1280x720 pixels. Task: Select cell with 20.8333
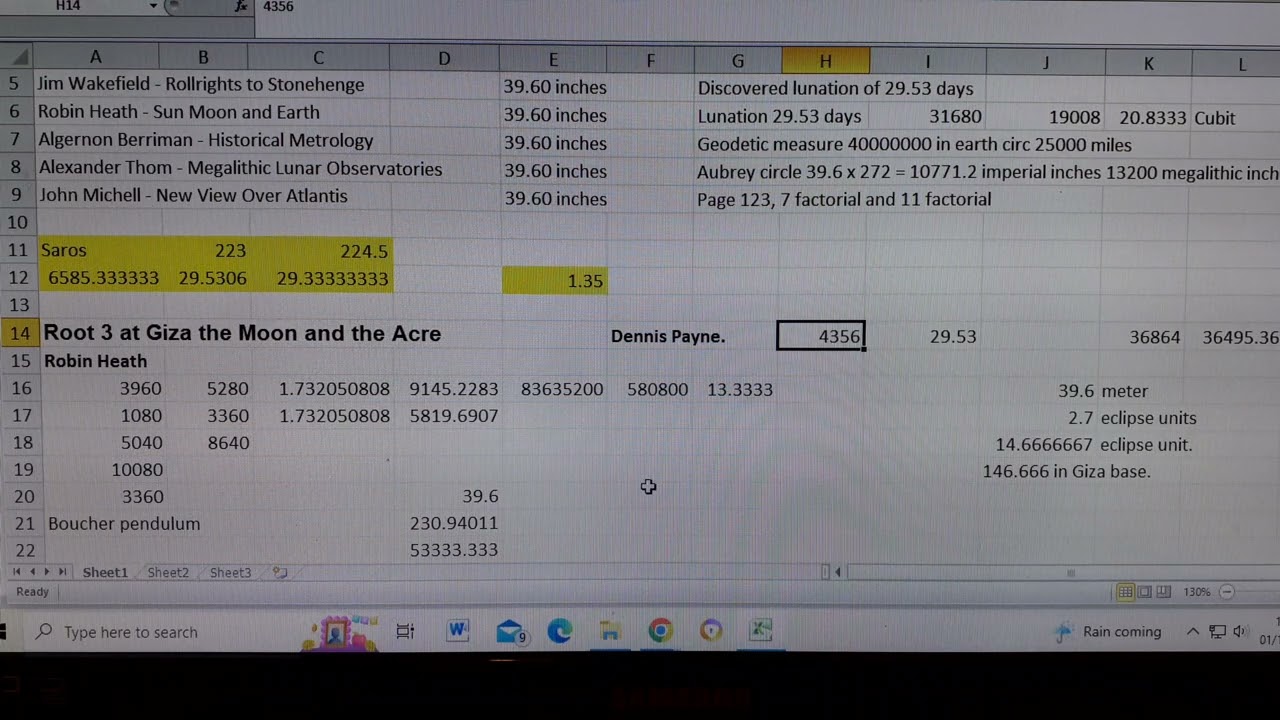tap(1148, 118)
